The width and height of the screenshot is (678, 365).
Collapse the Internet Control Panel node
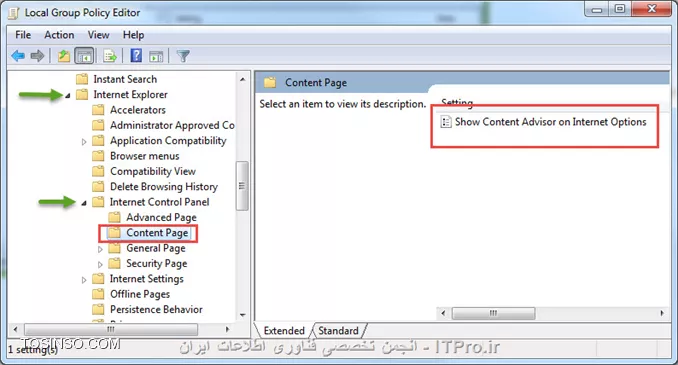(x=84, y=203)
